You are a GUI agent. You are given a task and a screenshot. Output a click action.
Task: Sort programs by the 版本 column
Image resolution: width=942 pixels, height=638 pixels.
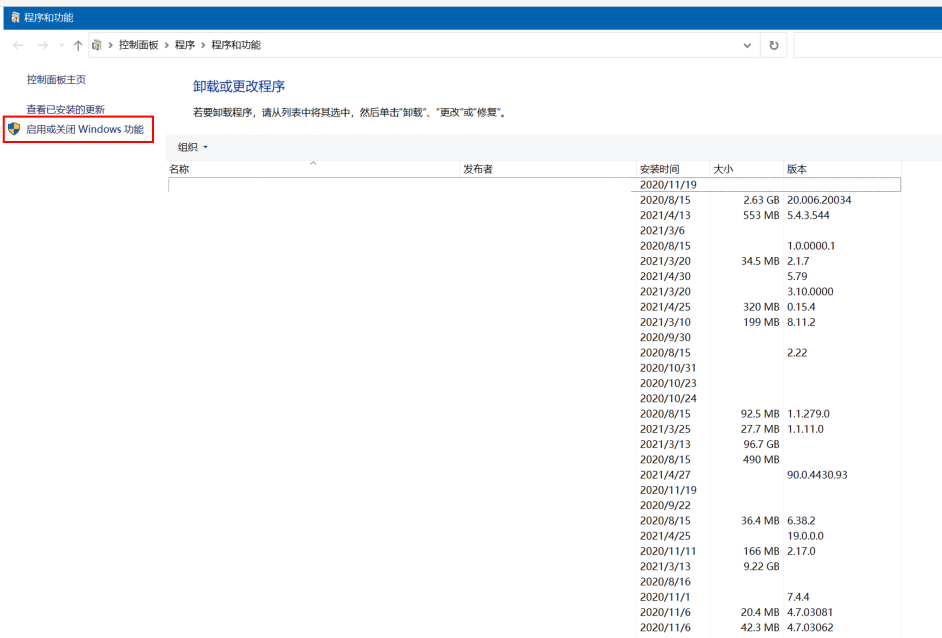(795, 169)
